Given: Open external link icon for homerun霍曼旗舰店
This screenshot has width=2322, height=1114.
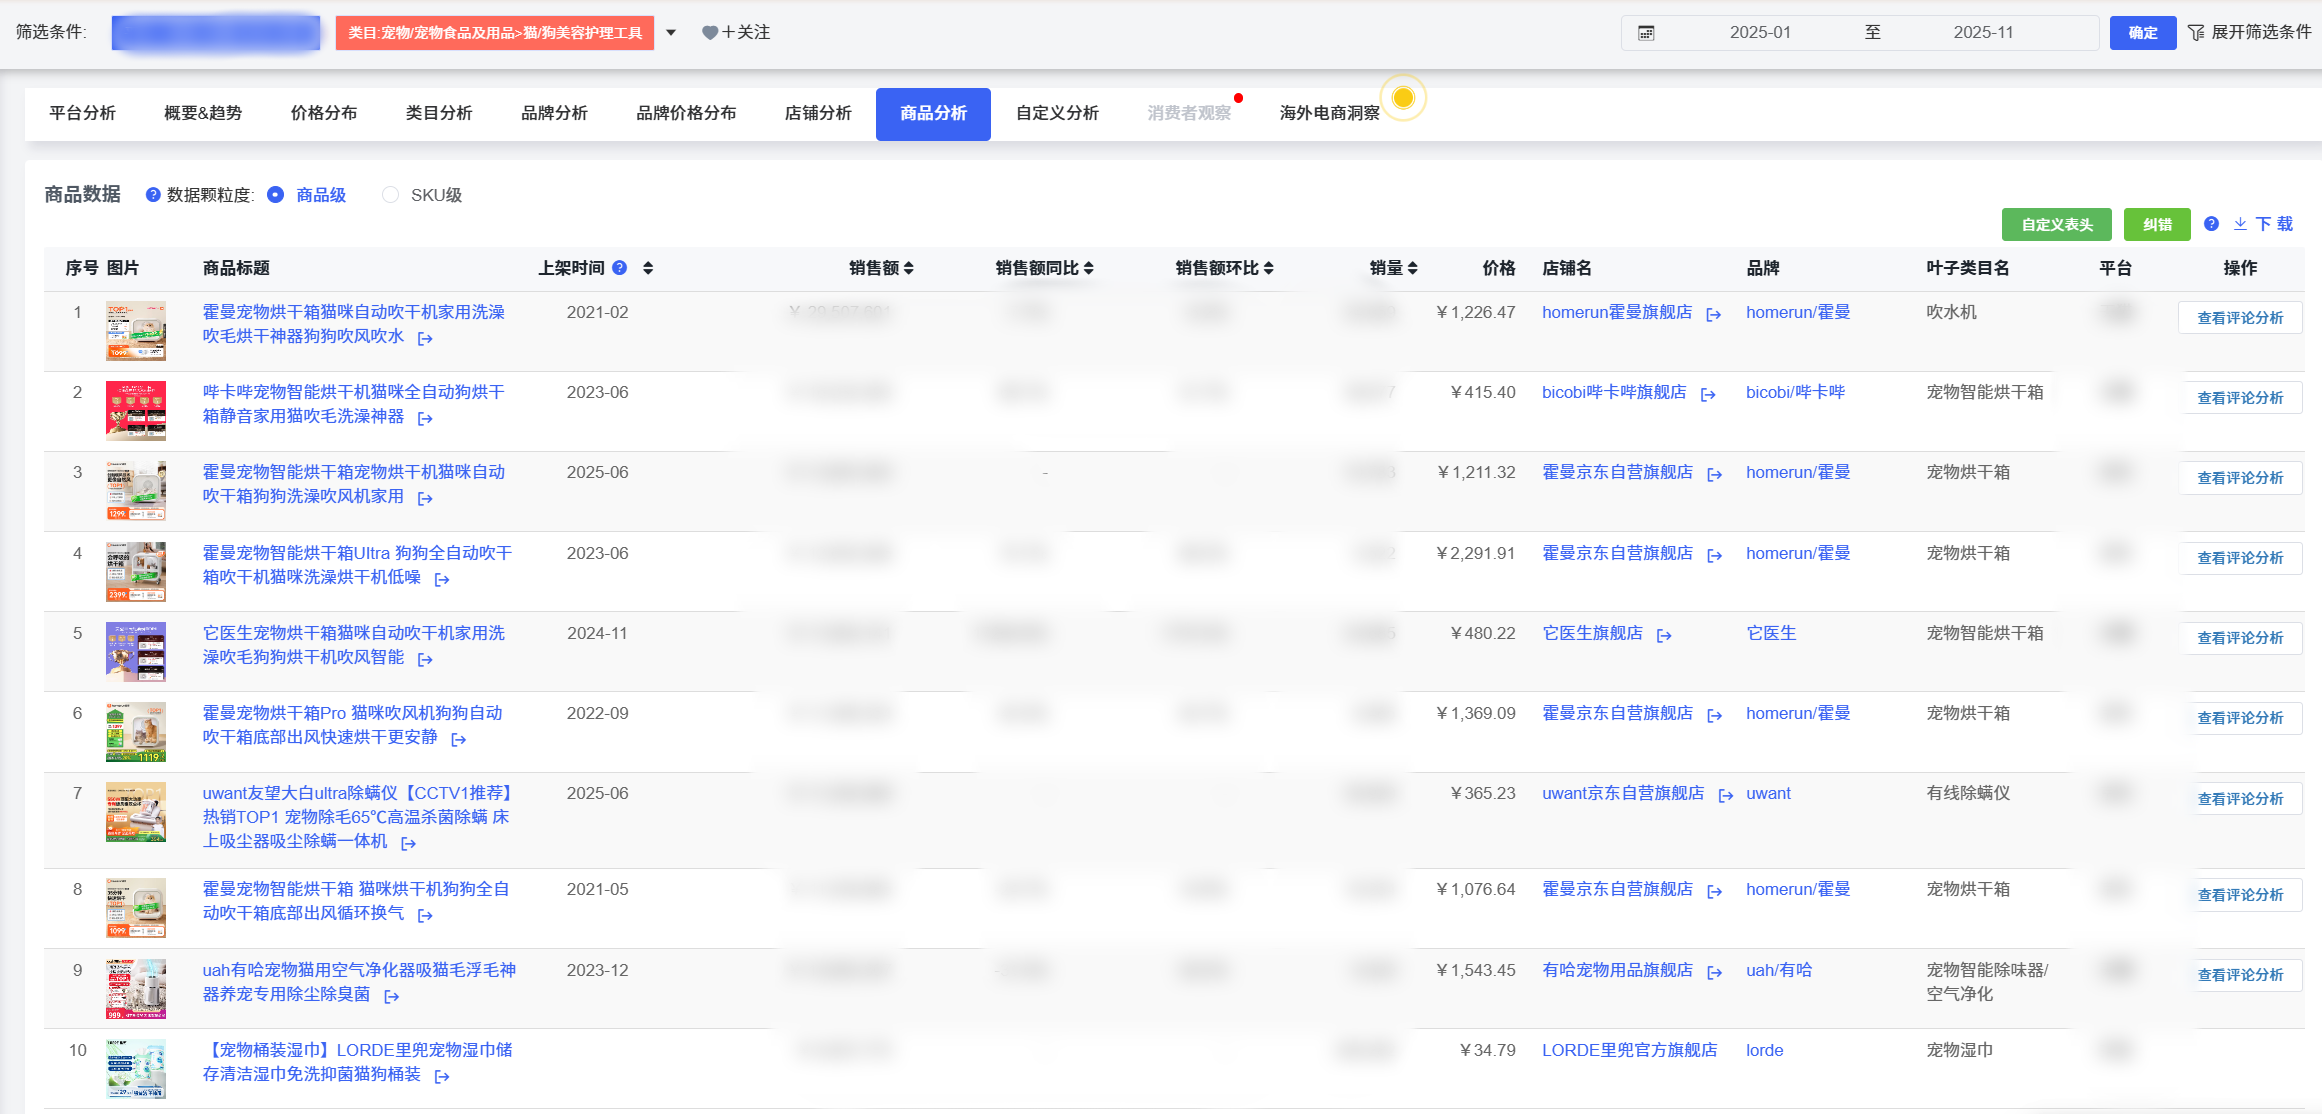Looking at the screenshot, I should click(x=1715, y=313).
